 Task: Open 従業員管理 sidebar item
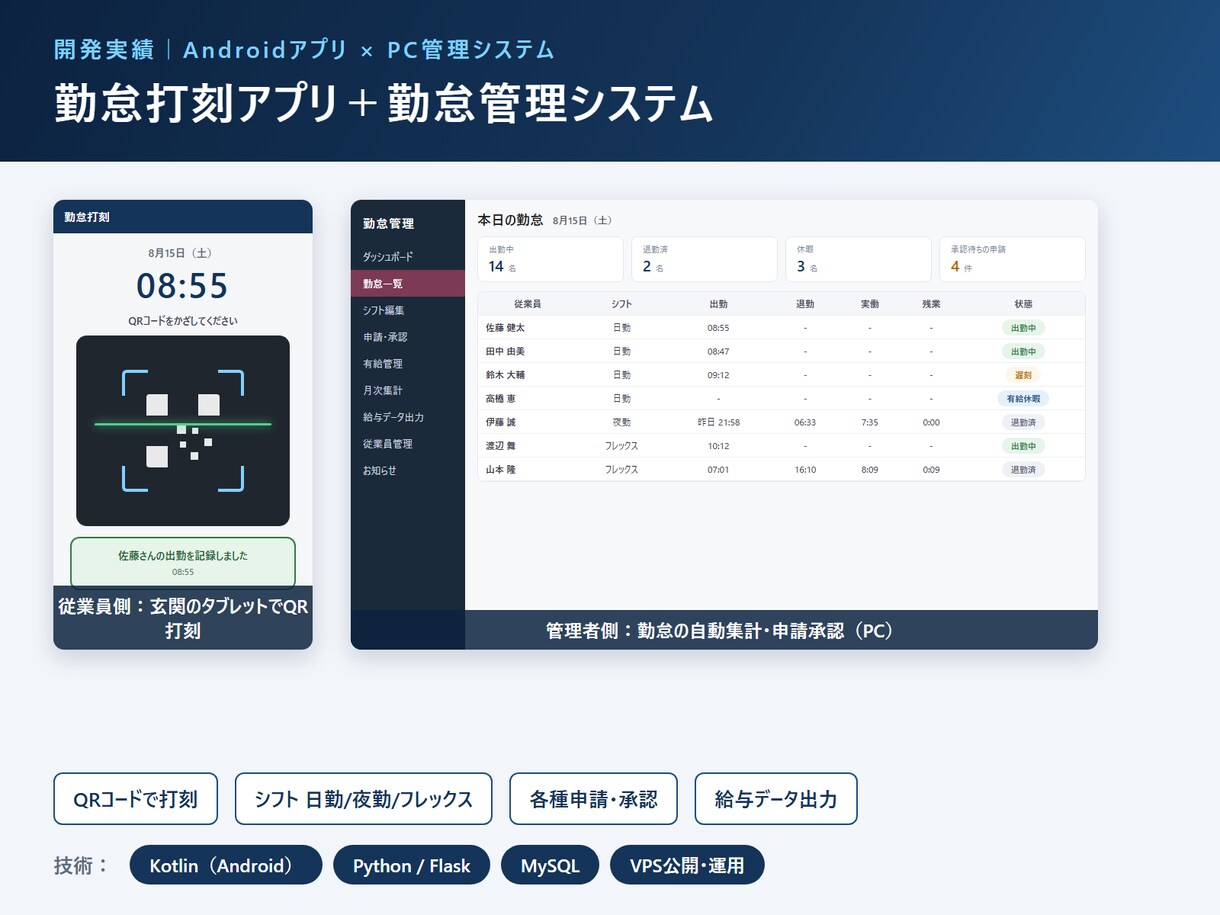point(407,444)
